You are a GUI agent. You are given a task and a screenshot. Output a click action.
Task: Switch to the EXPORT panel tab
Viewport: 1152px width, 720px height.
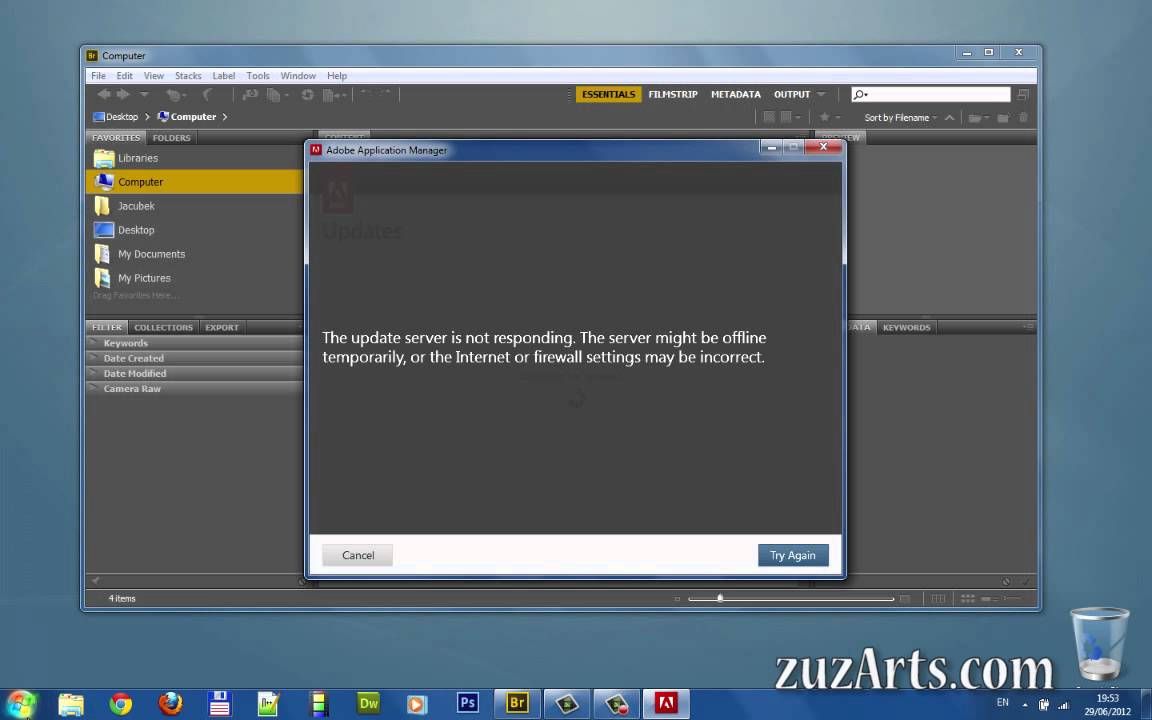(222, 328)
